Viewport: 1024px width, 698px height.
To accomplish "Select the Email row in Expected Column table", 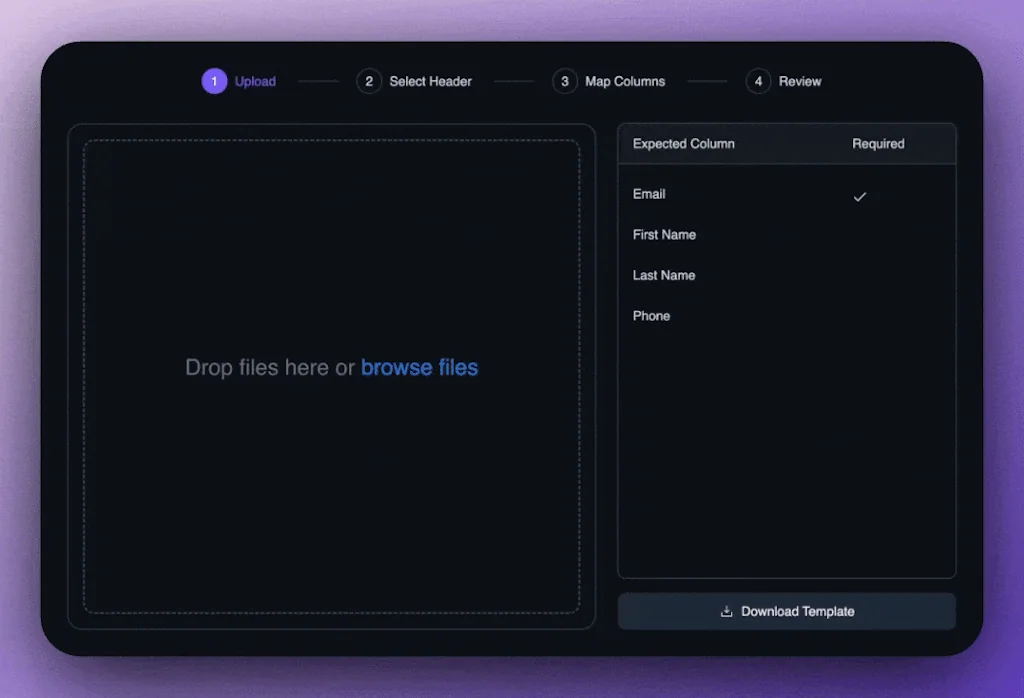I will [x=649, y=194].
